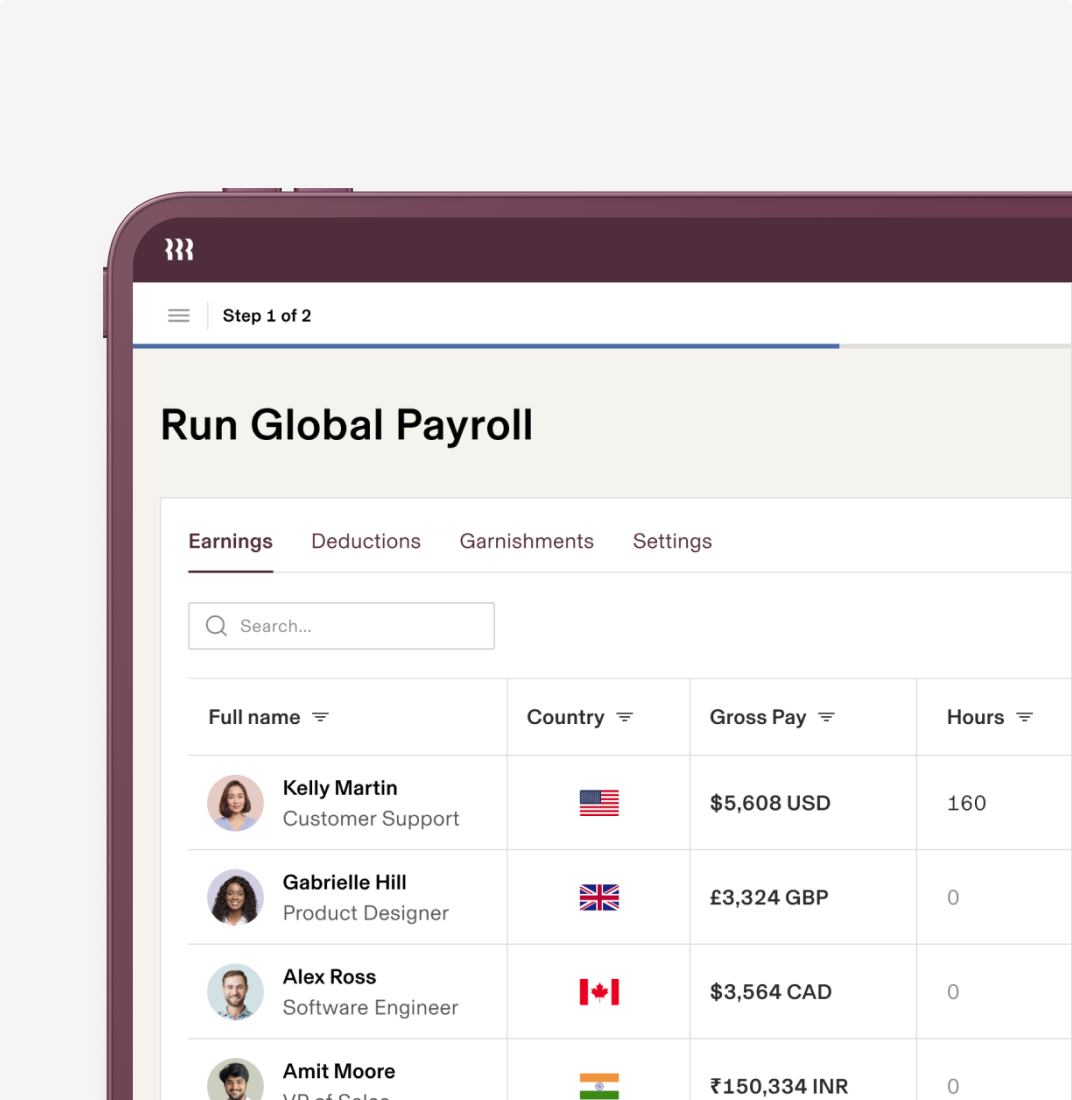Switch to the Deductions tab
1072x1100 pixels.
(x=365, y=541)
